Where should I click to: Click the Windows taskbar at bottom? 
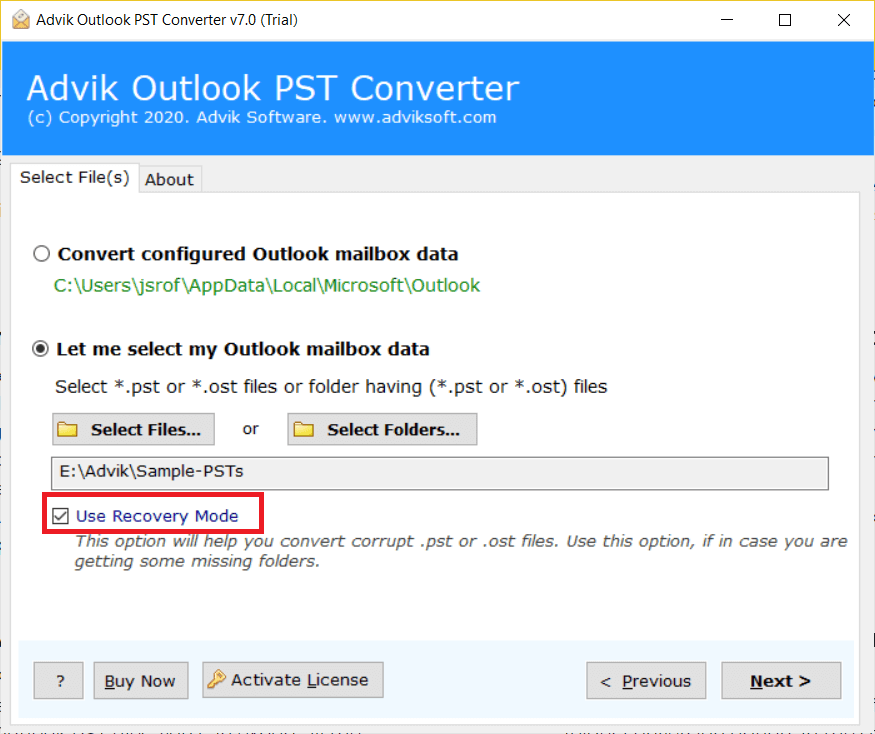(437, 729)
